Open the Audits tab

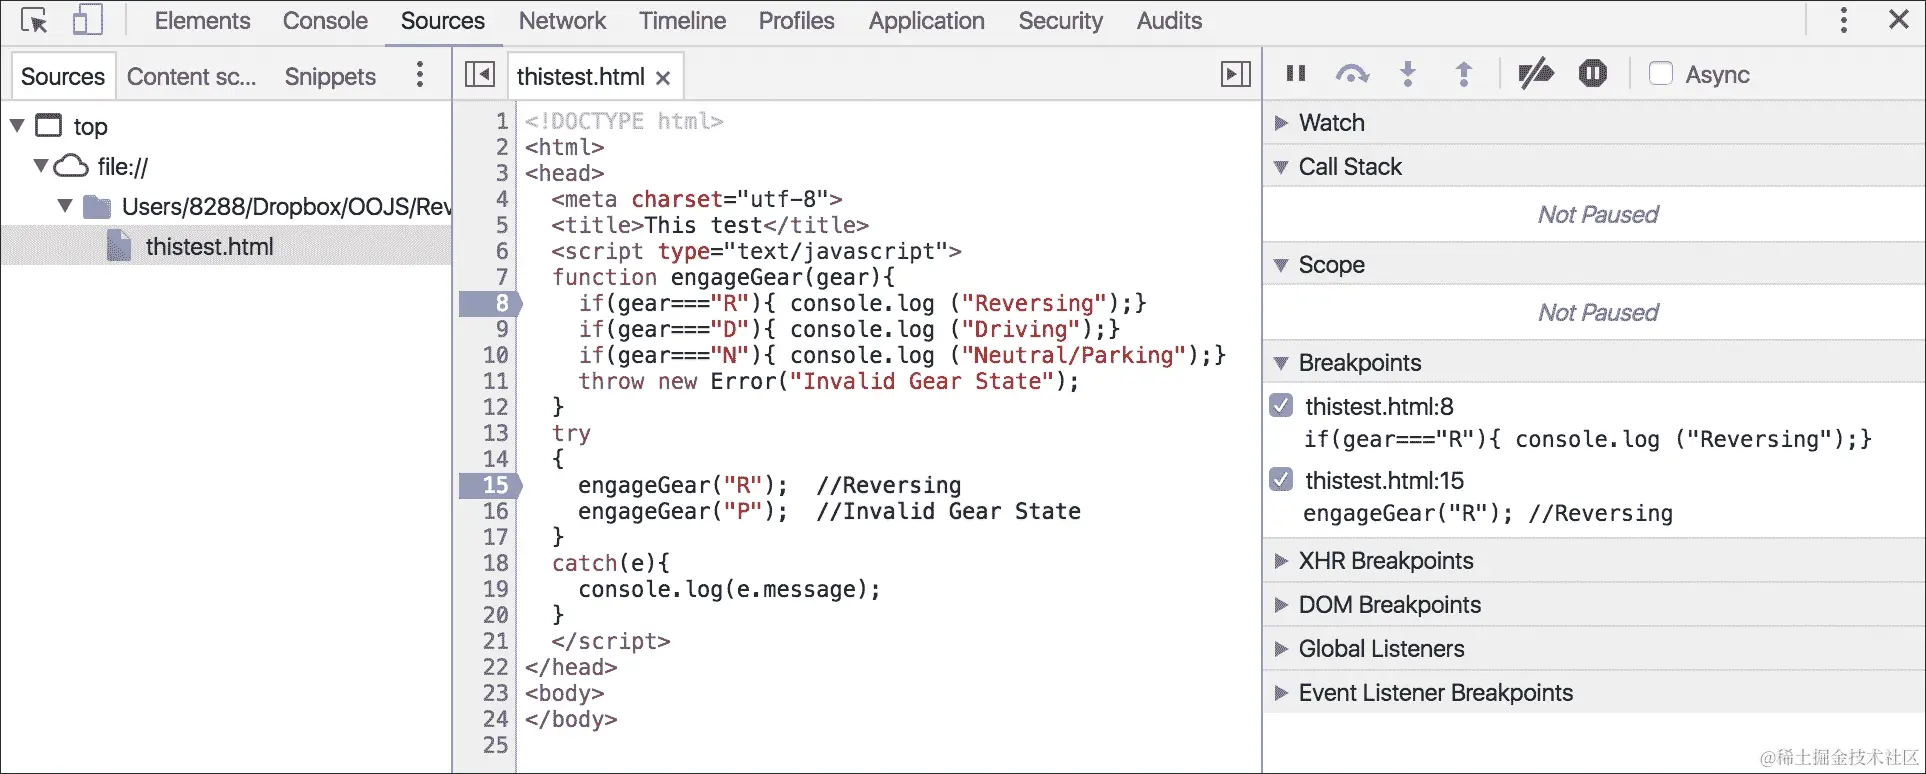pos(1169,21)
